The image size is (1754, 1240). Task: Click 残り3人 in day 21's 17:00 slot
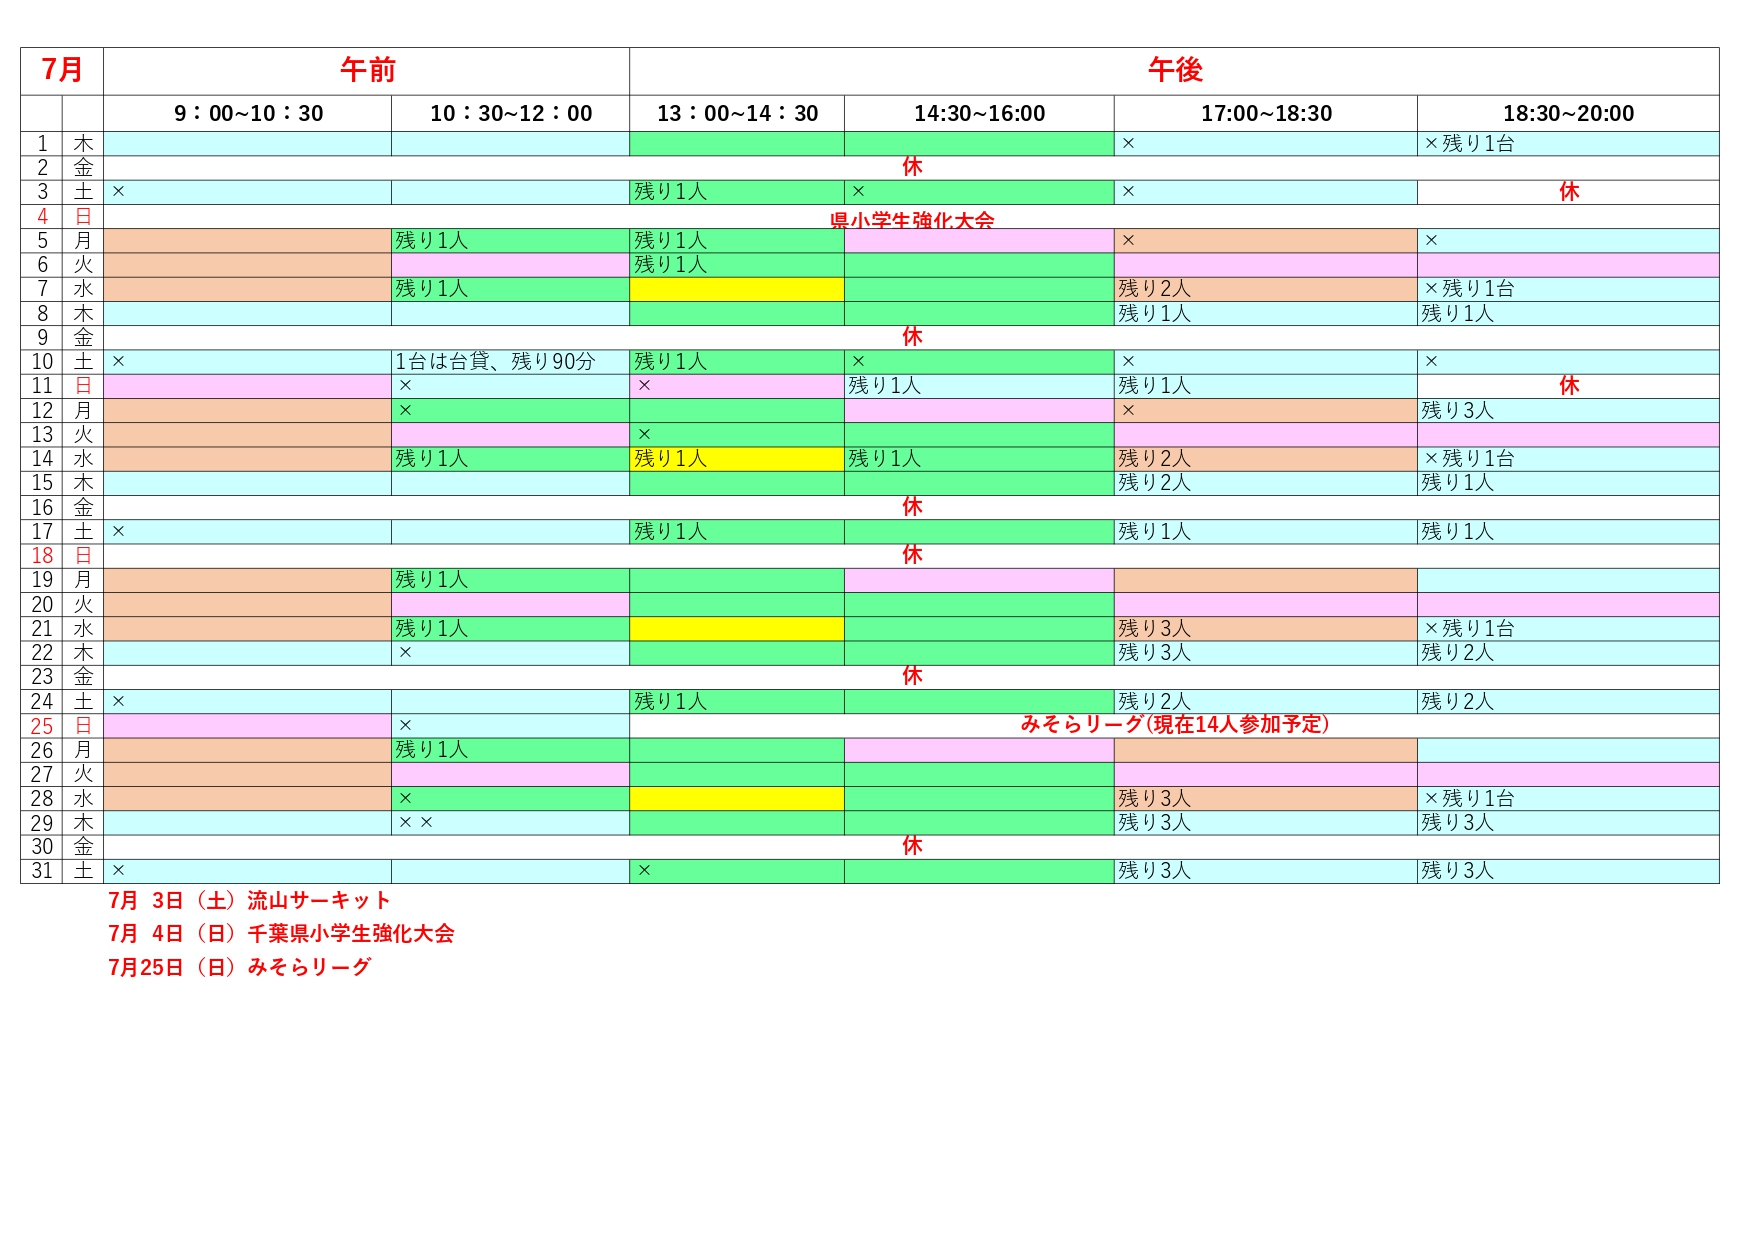[x=1266, y=629]
